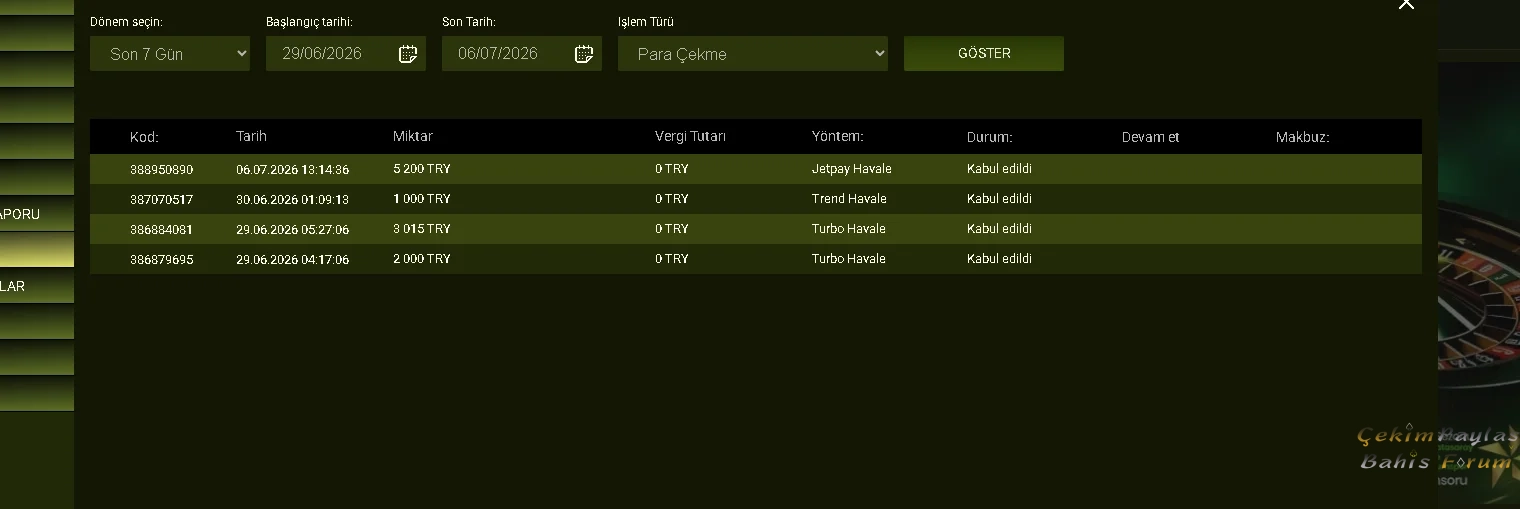Click Kabul edildi status for 388950890
The height and width of the screenshot is (509, 1520).
point(999,169)
